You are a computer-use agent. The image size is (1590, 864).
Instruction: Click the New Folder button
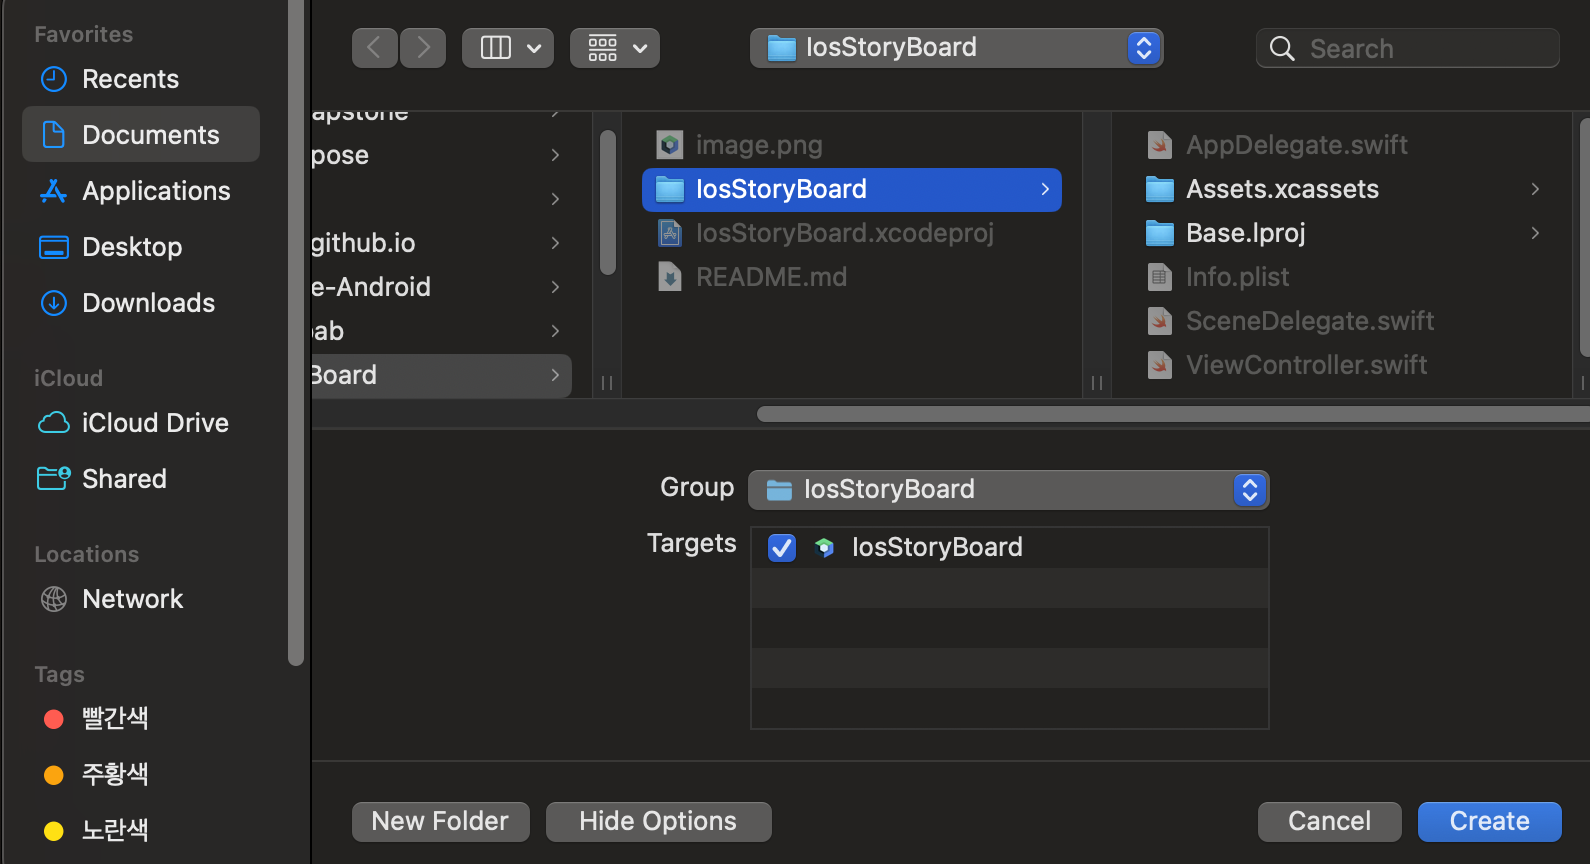pos(440,821)
